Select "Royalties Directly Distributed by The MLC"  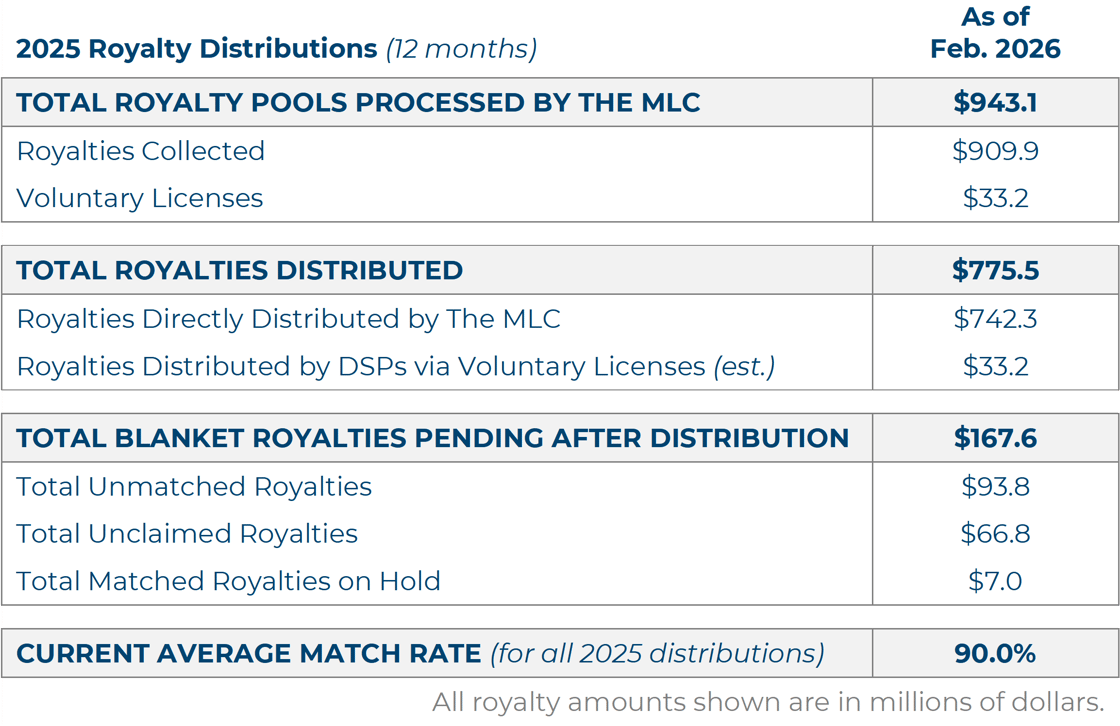pyautogui.click(x=288, y=319)
